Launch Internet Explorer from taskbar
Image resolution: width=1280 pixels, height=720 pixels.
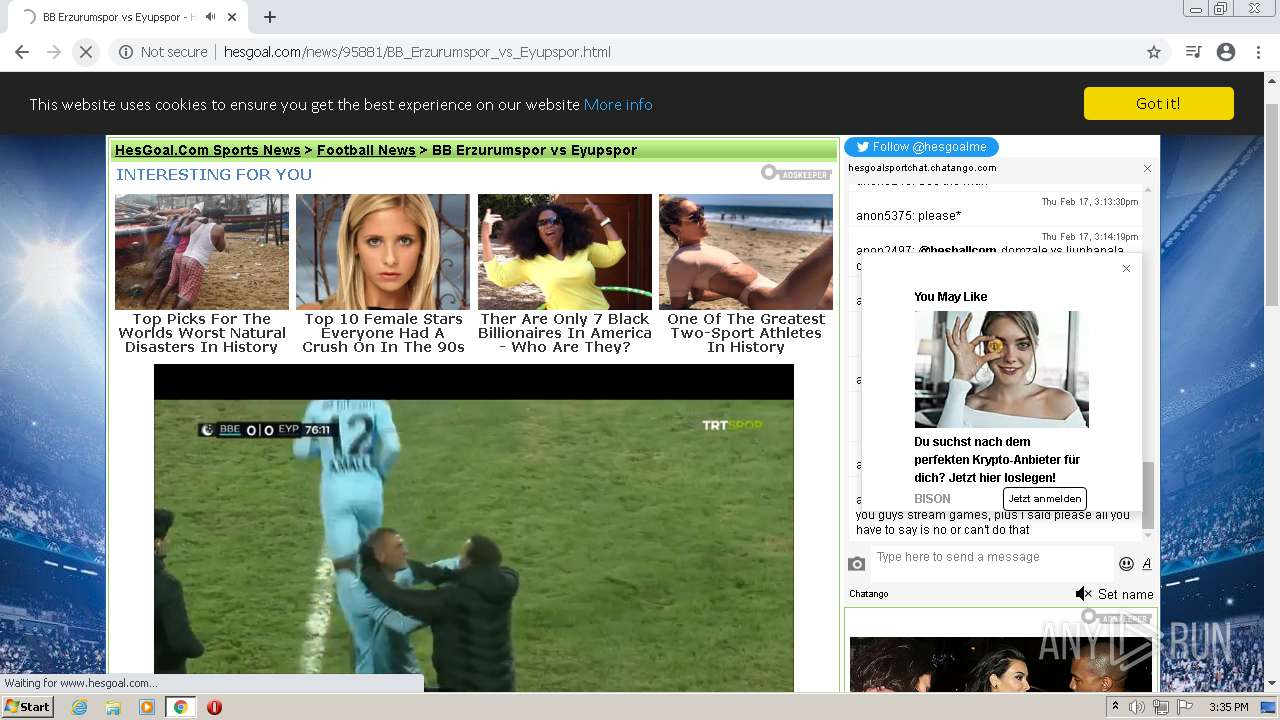coord(80,707)
